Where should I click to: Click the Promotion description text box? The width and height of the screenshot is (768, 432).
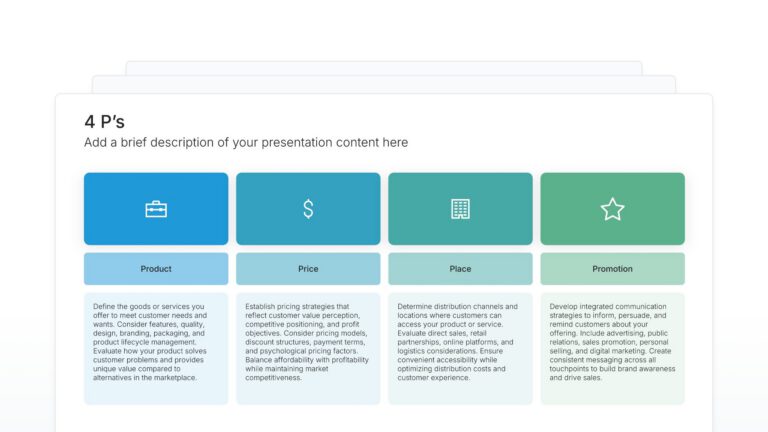point(612,343)
